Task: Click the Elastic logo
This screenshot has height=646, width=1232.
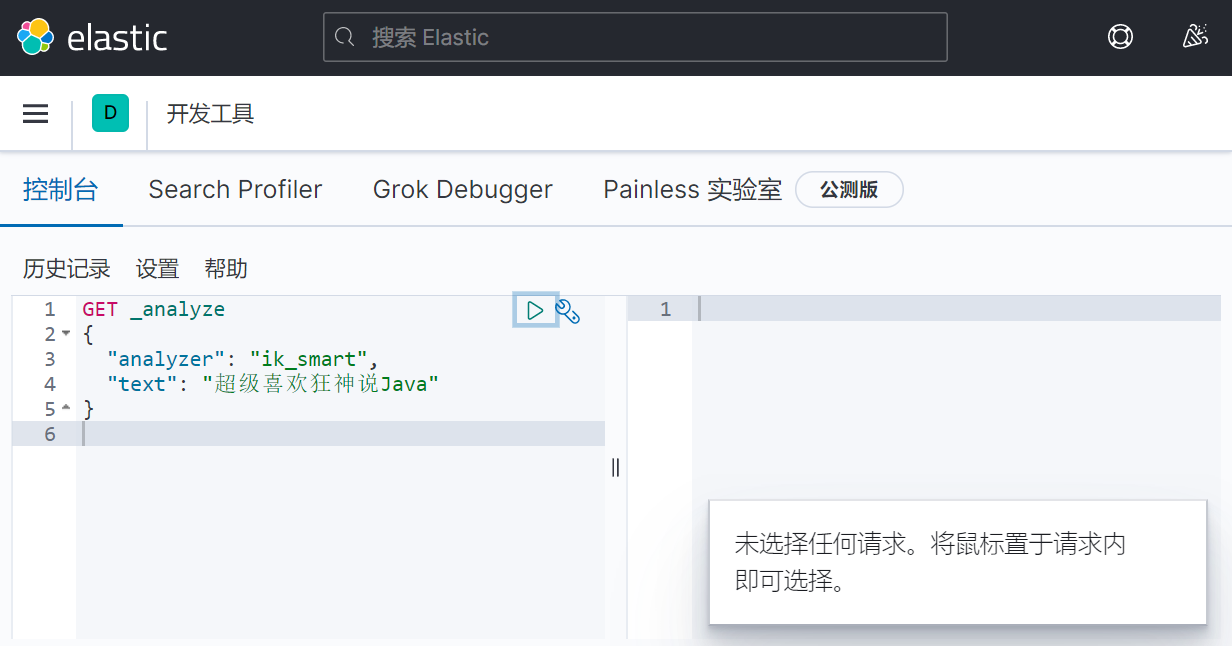Action: point(92,37)
